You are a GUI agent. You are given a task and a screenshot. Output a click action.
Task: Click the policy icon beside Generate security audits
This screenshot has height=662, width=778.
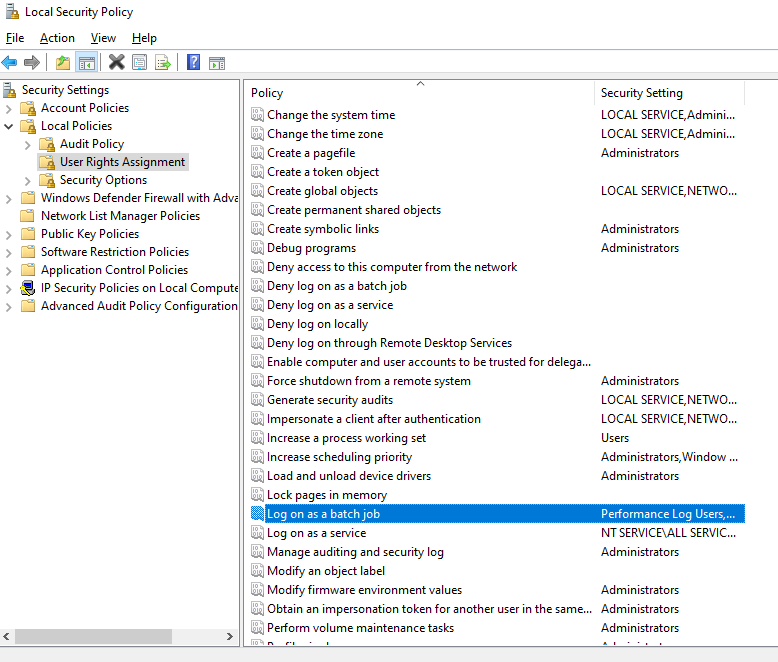257,400
